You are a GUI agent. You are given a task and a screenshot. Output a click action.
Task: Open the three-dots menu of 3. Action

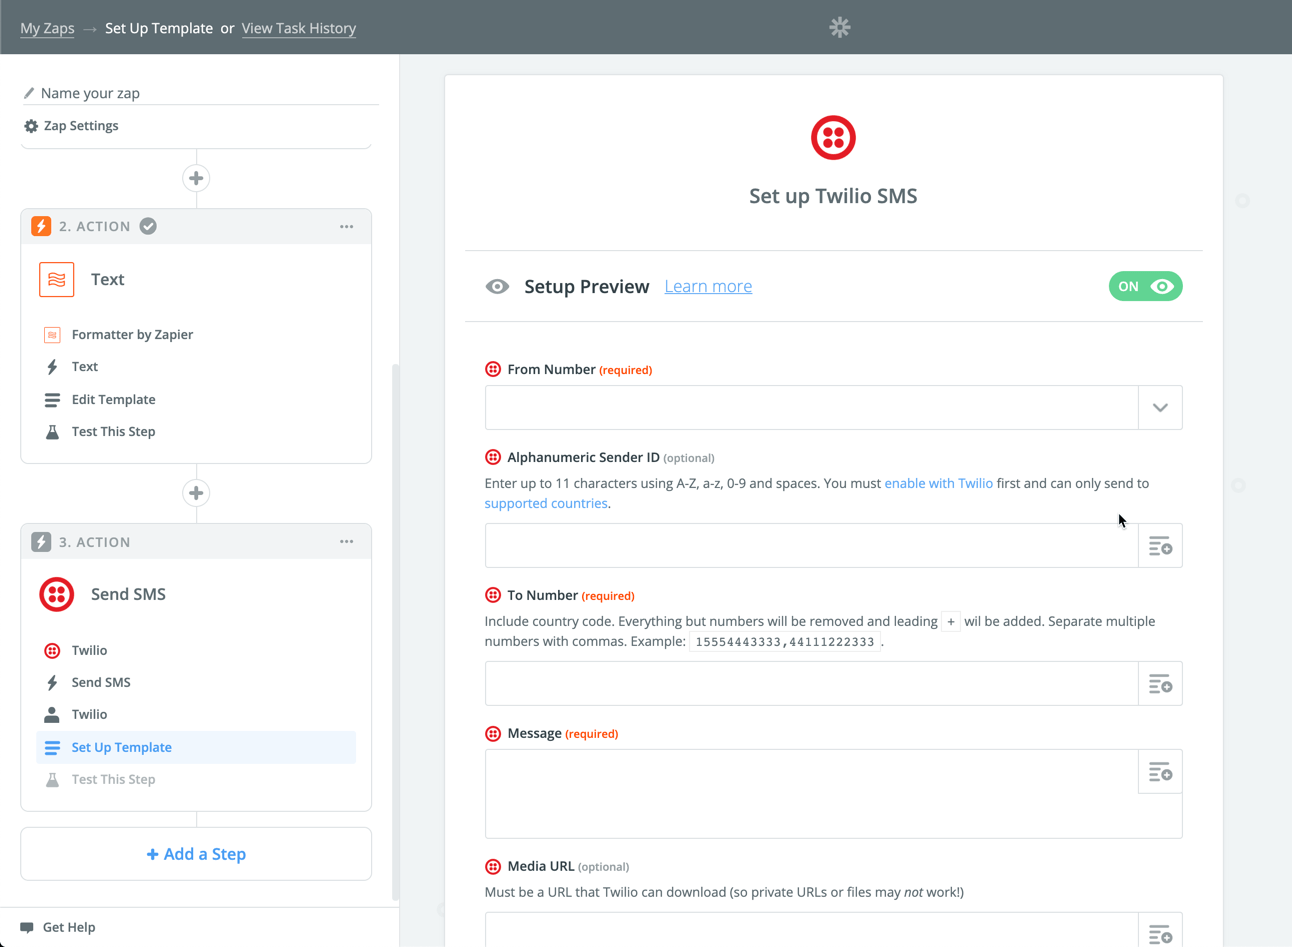point(346,541)
